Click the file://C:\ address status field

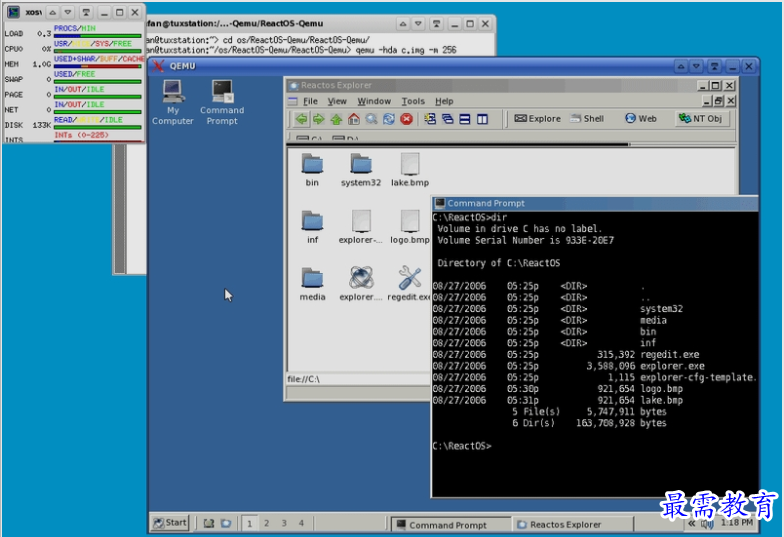[358, 379]
